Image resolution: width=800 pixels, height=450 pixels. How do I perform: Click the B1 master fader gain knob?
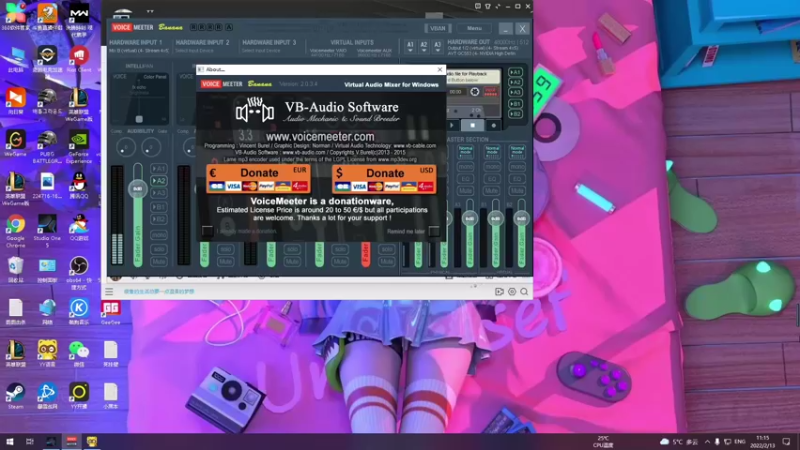495,218
